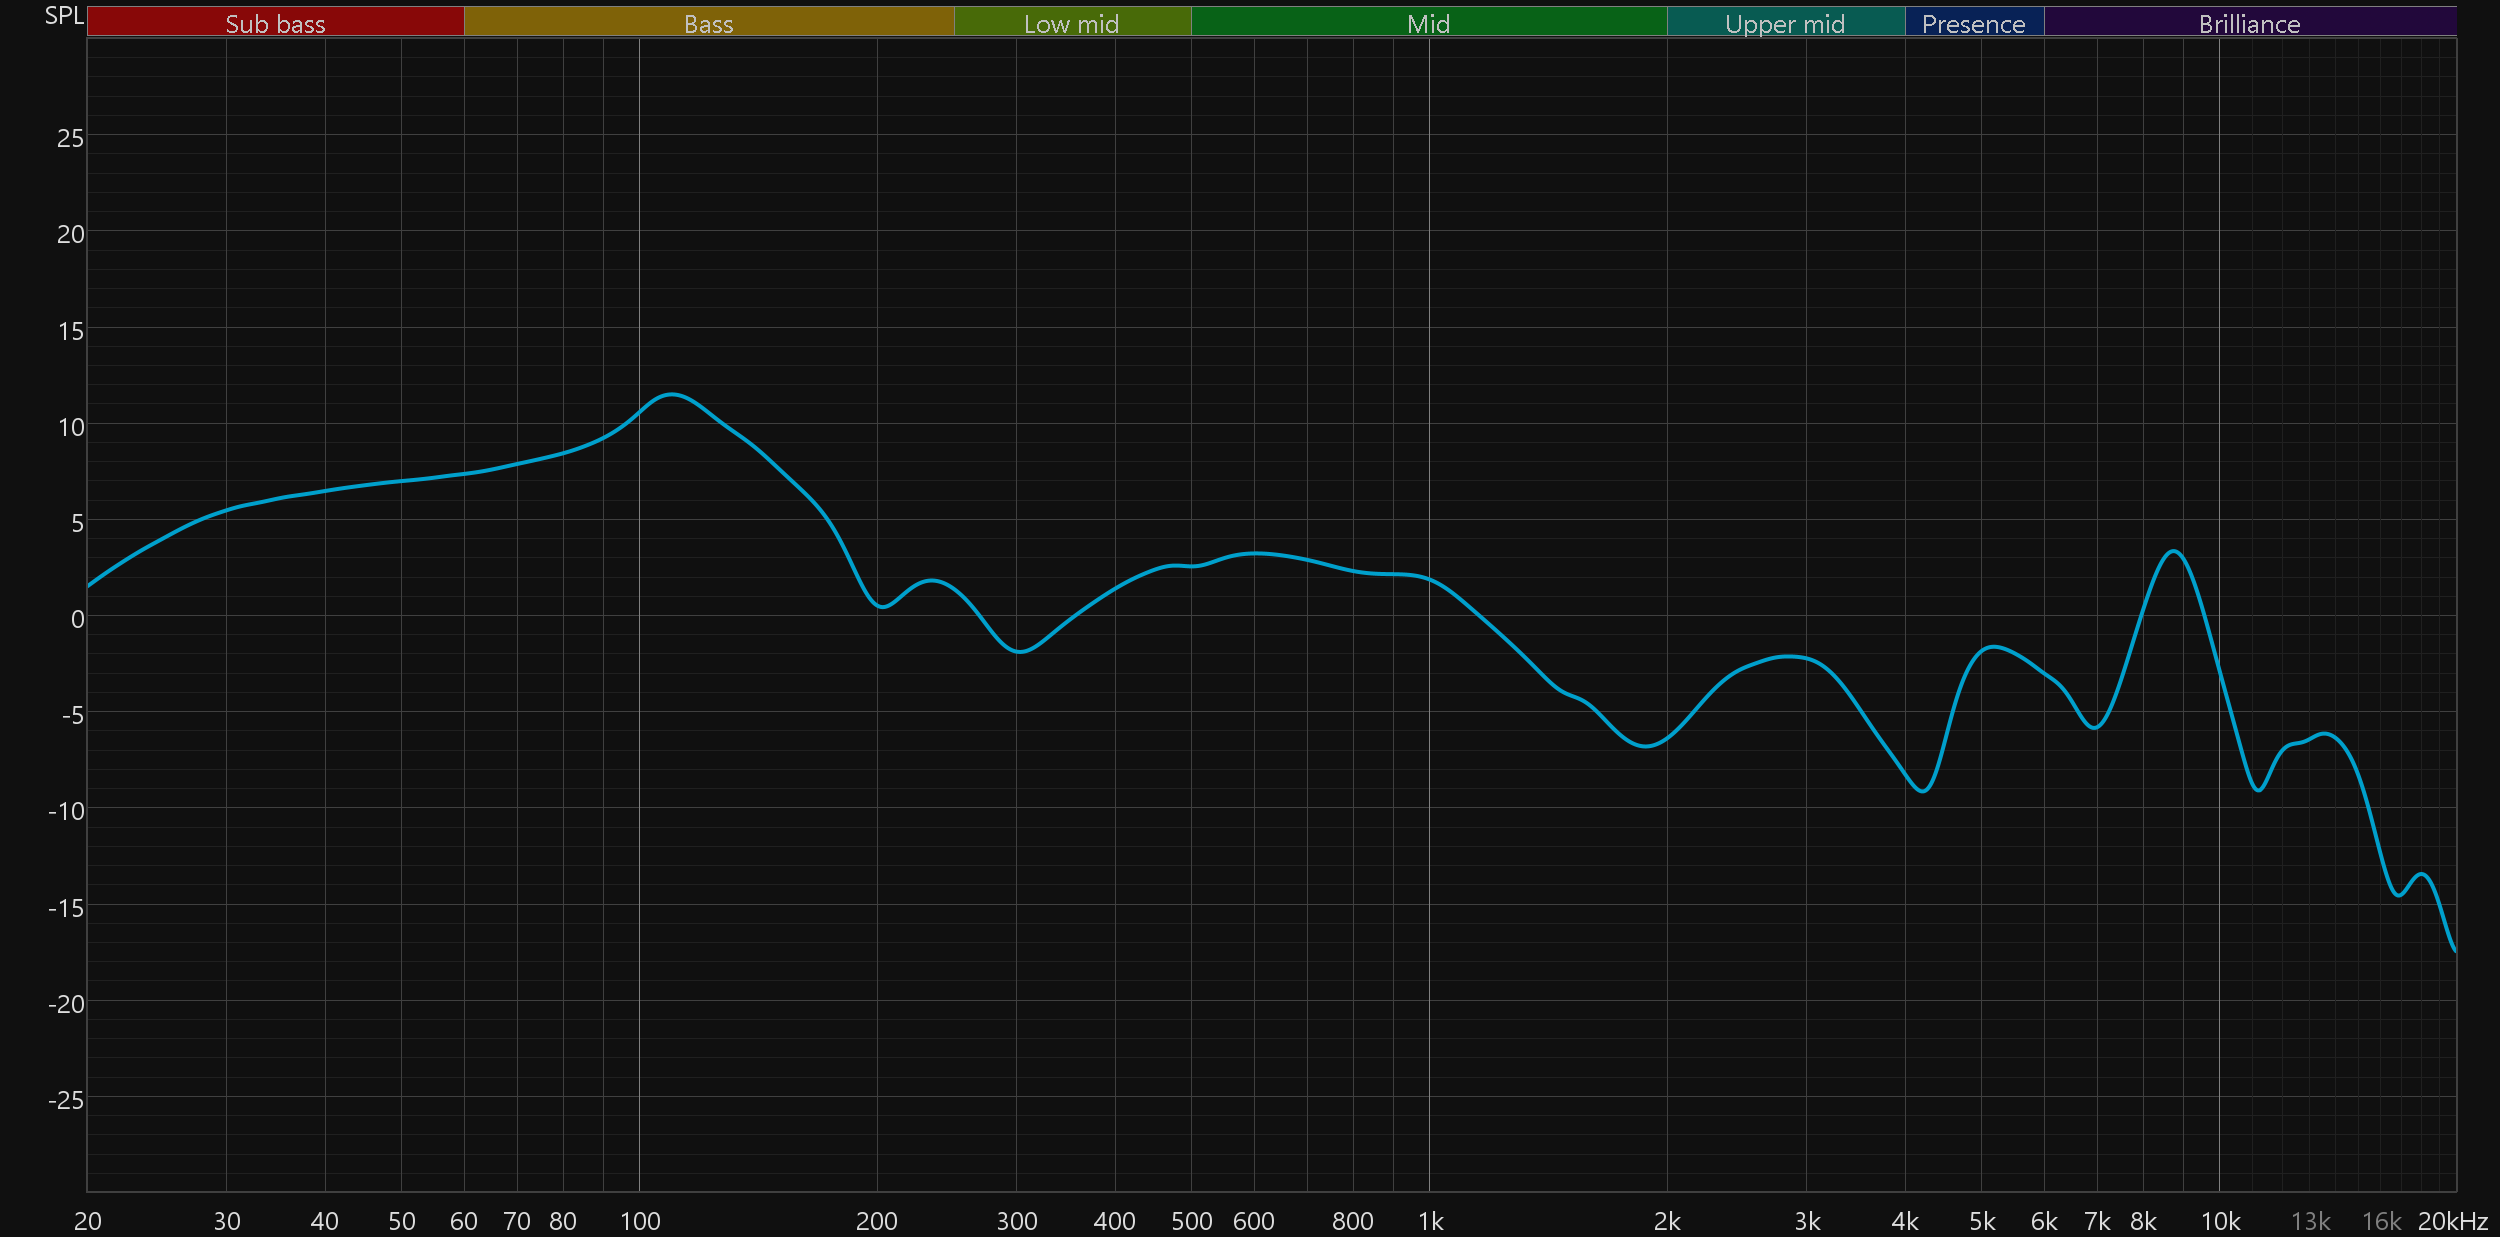Viewport: 2500px width, 1237px height.
Task: Click the 25 dB label on the SPL axis
Action: point(70,138)
